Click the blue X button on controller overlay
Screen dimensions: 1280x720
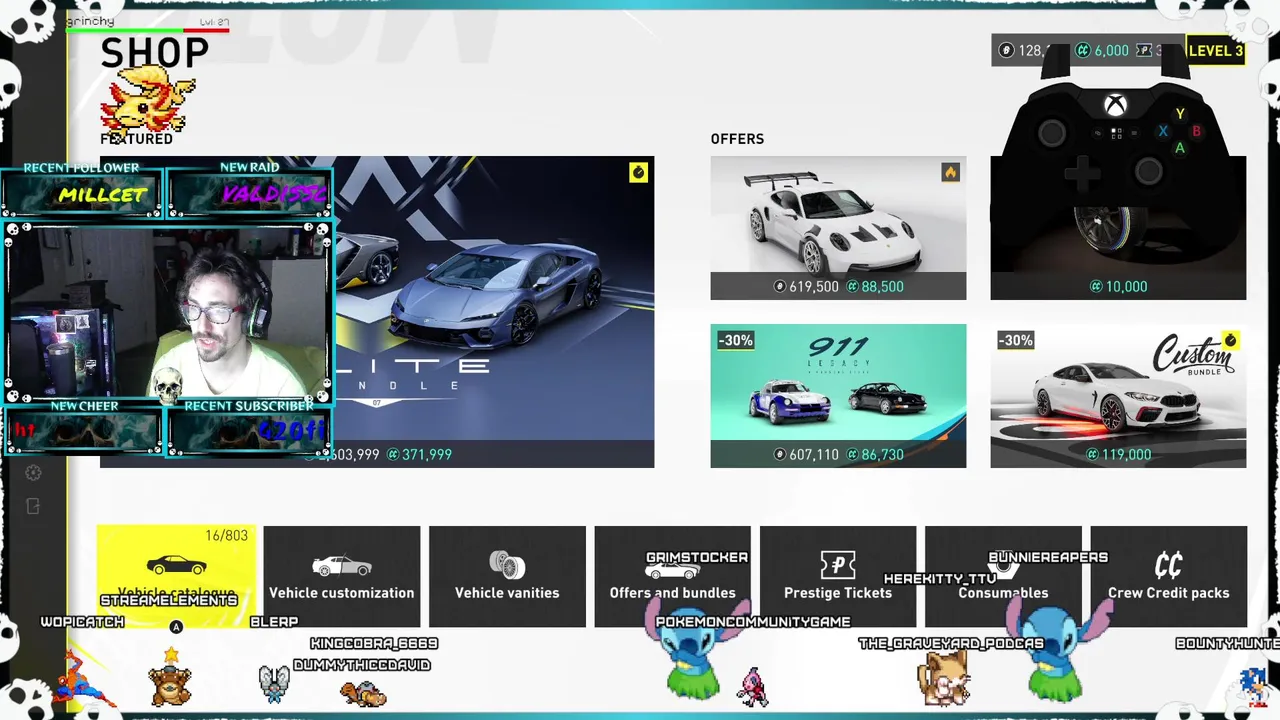pos(1163,131)
